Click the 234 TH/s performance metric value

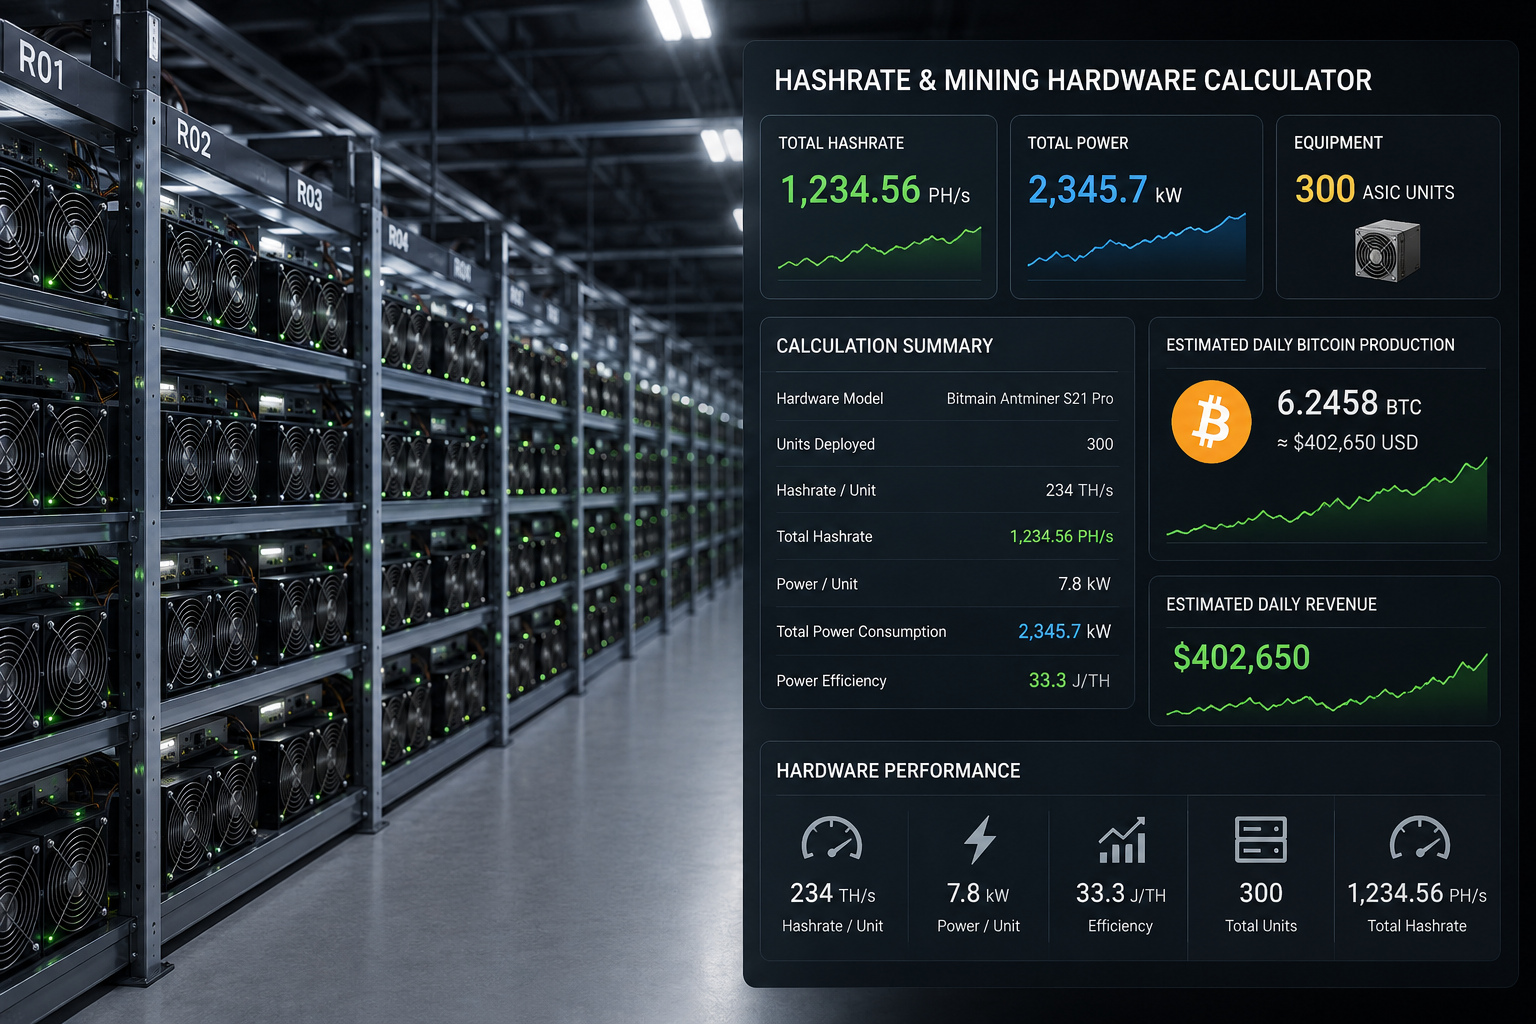point(832,893)
